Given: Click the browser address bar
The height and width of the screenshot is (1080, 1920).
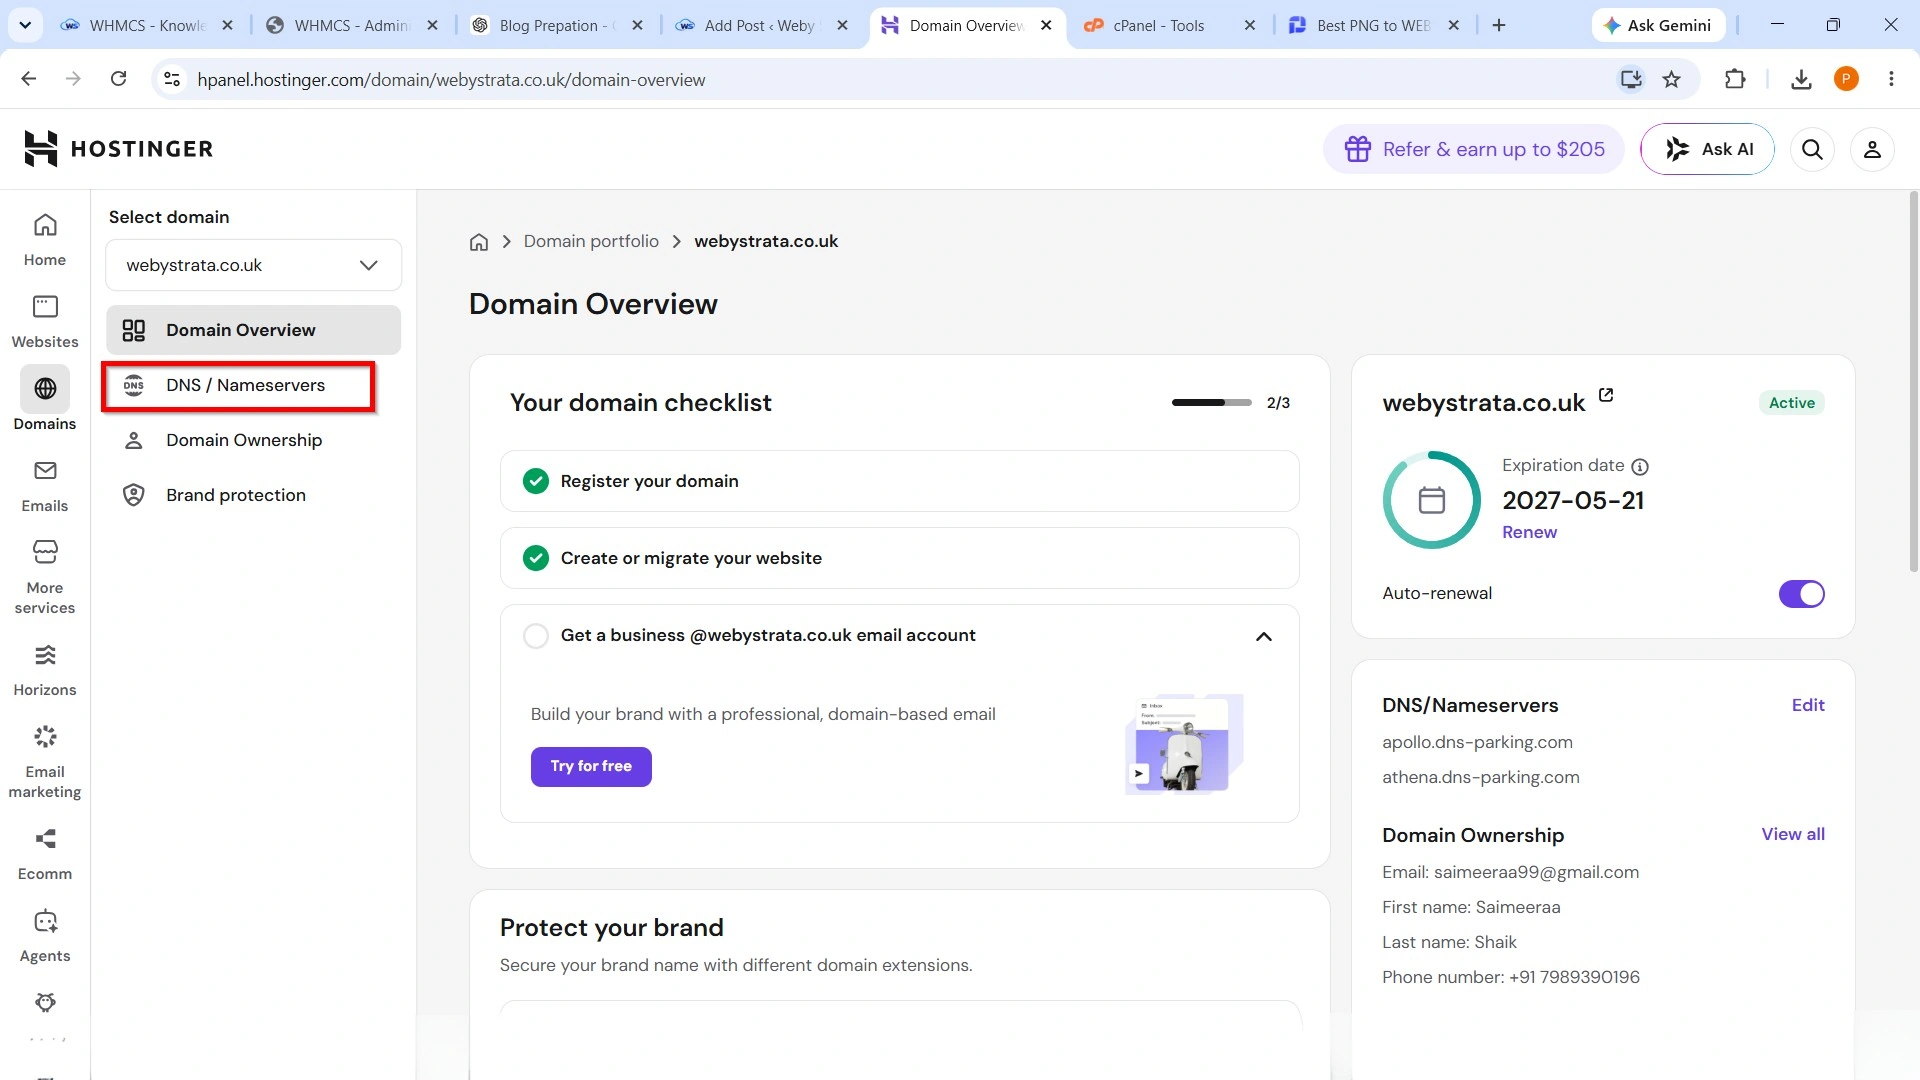Looking at the screenshot, I should tap(900, 79).
